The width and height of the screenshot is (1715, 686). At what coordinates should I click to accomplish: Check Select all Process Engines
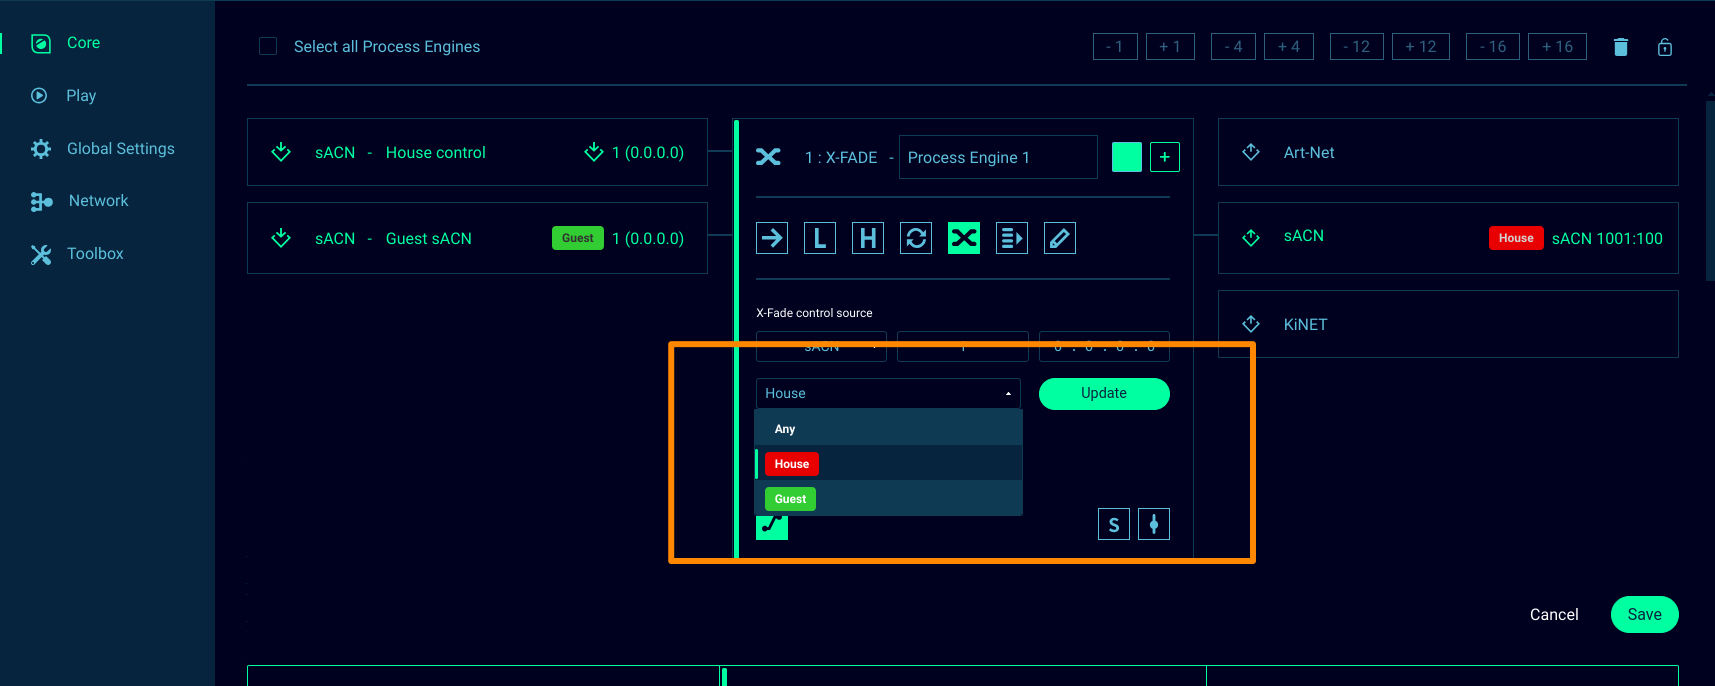click(x=268, y=46)
